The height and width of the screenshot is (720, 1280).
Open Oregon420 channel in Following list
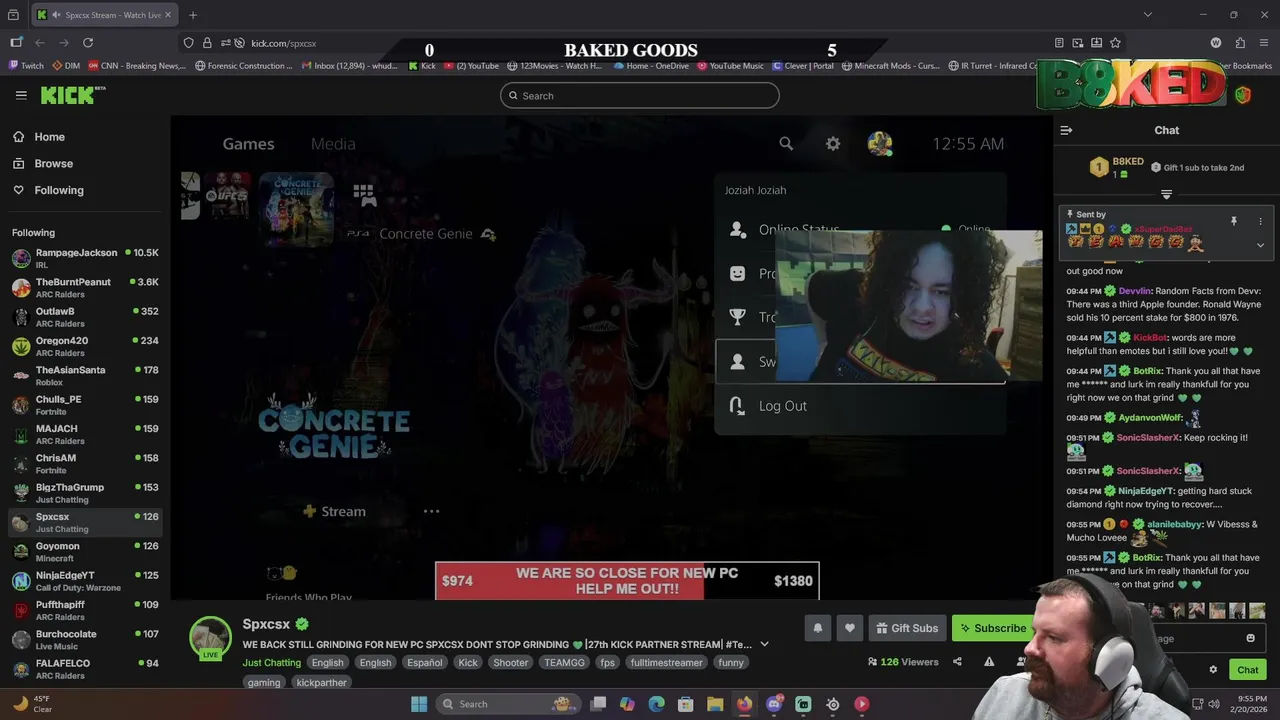[85, 346]
